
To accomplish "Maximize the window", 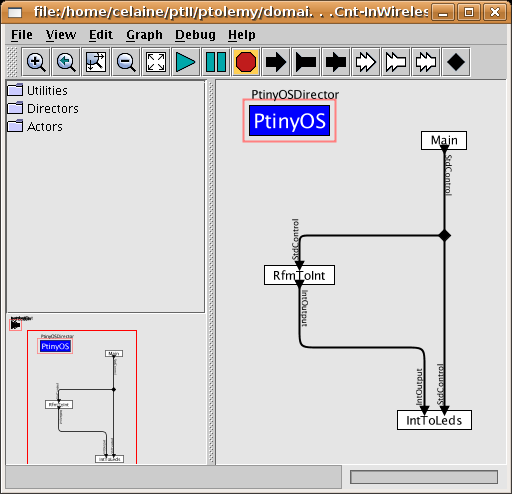I will click(469, 13).
